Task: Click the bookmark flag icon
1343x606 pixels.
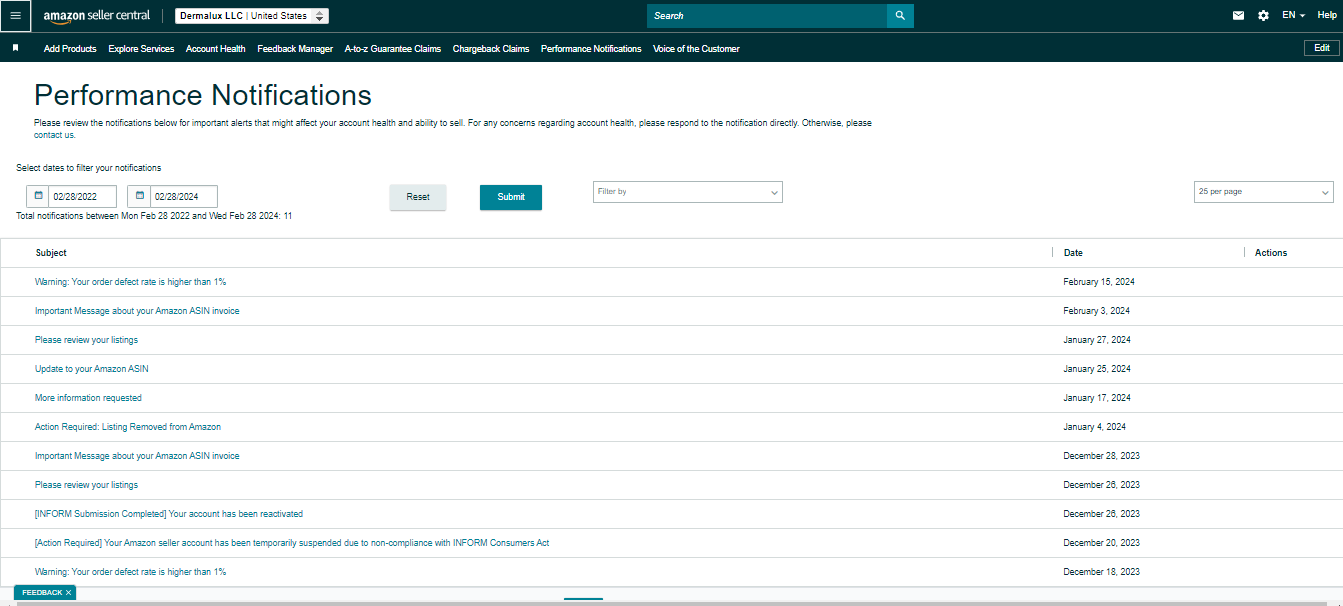Action: tap(15, 48)
